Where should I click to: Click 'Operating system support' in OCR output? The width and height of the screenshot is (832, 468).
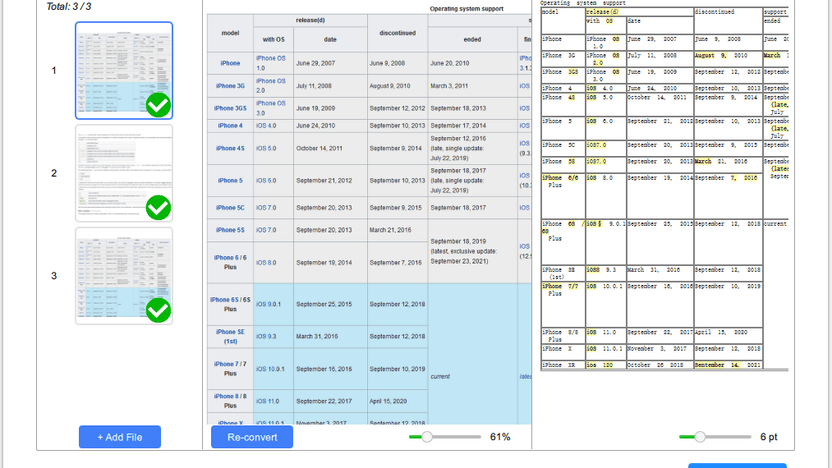(x=583, y=3)
